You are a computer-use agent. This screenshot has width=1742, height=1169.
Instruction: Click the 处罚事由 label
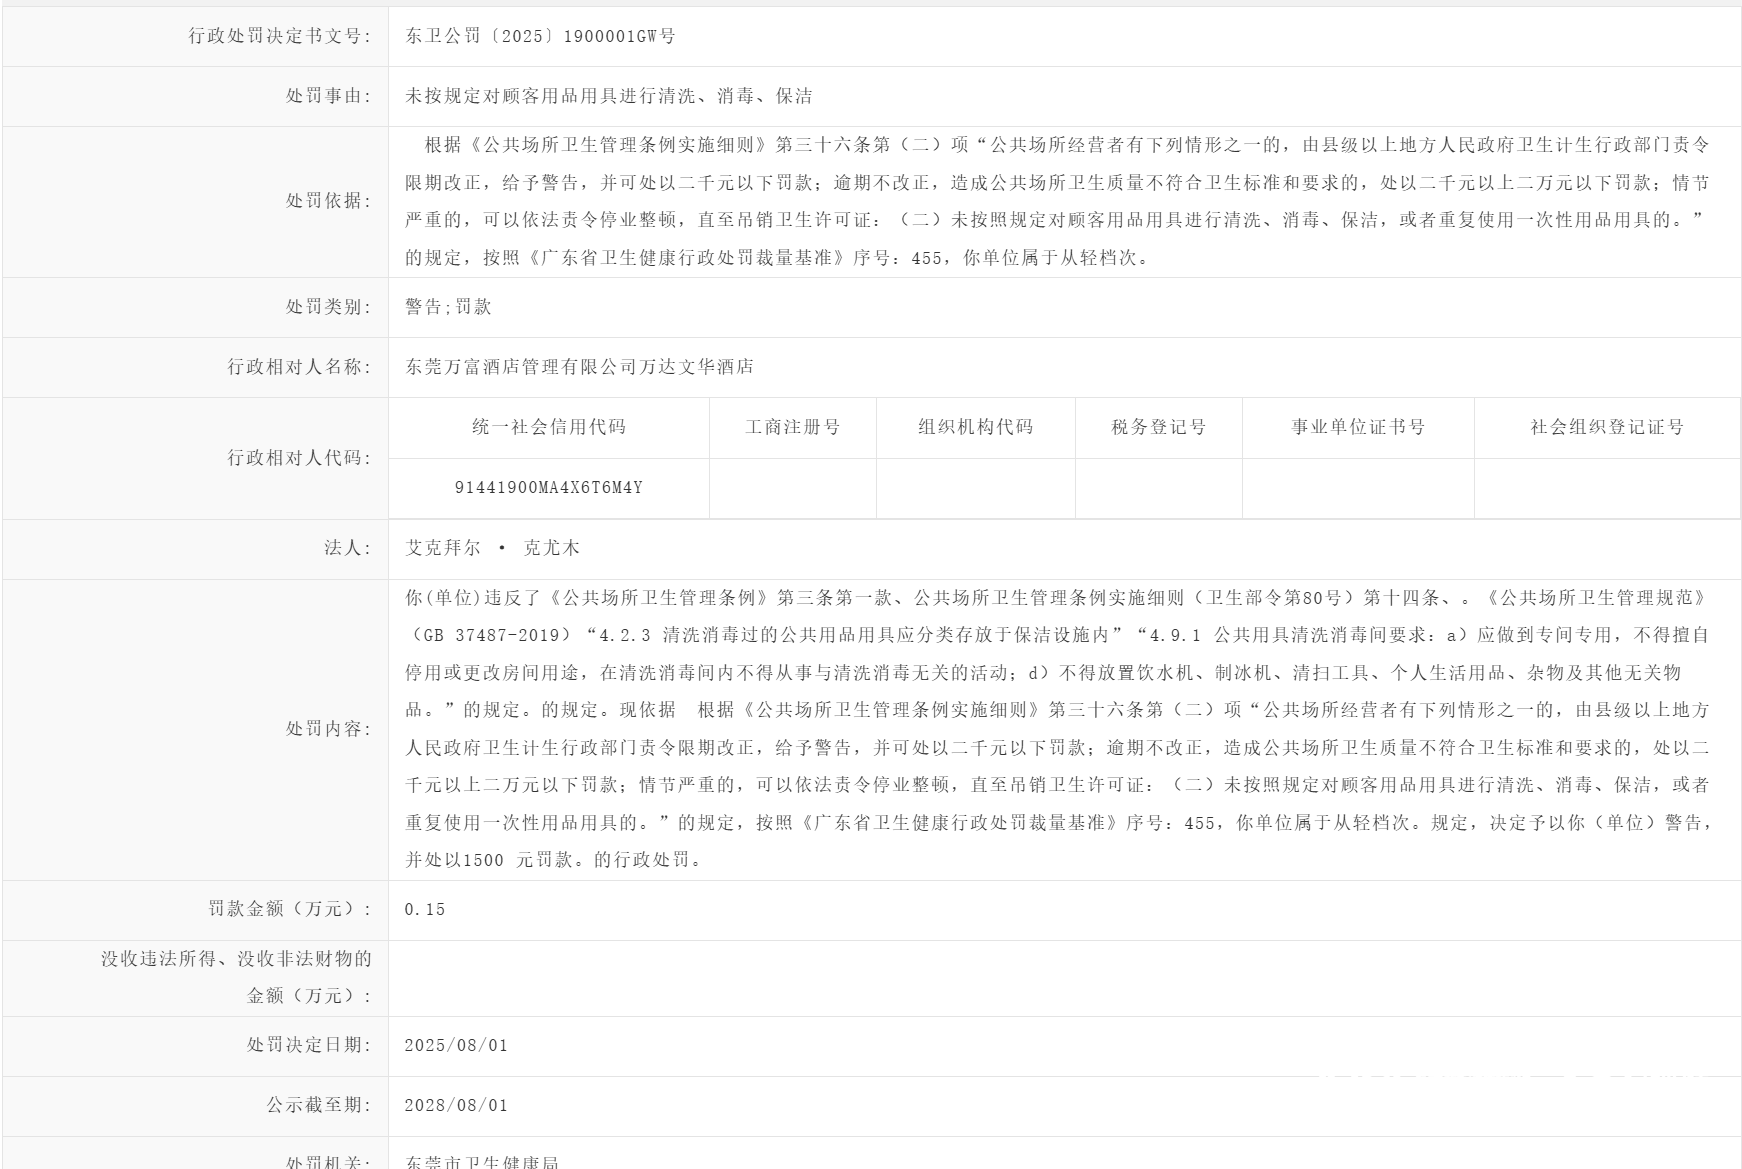pos(328,96)
